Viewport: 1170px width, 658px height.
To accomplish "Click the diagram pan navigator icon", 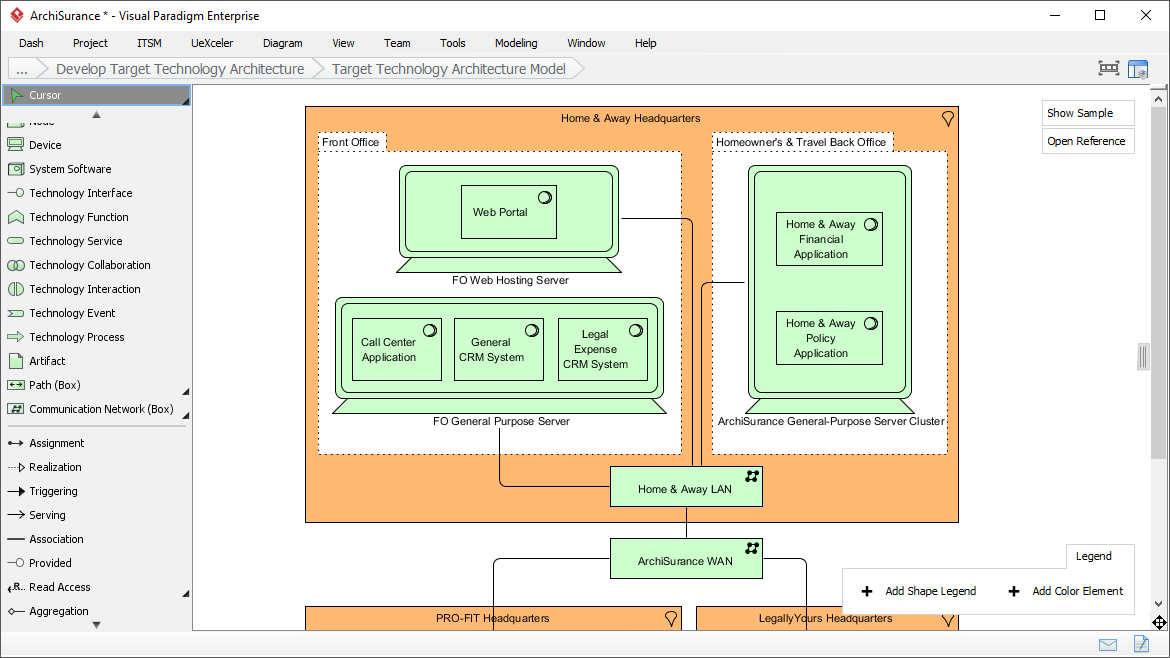I will pyautogui.click(x=1159, y=622).
